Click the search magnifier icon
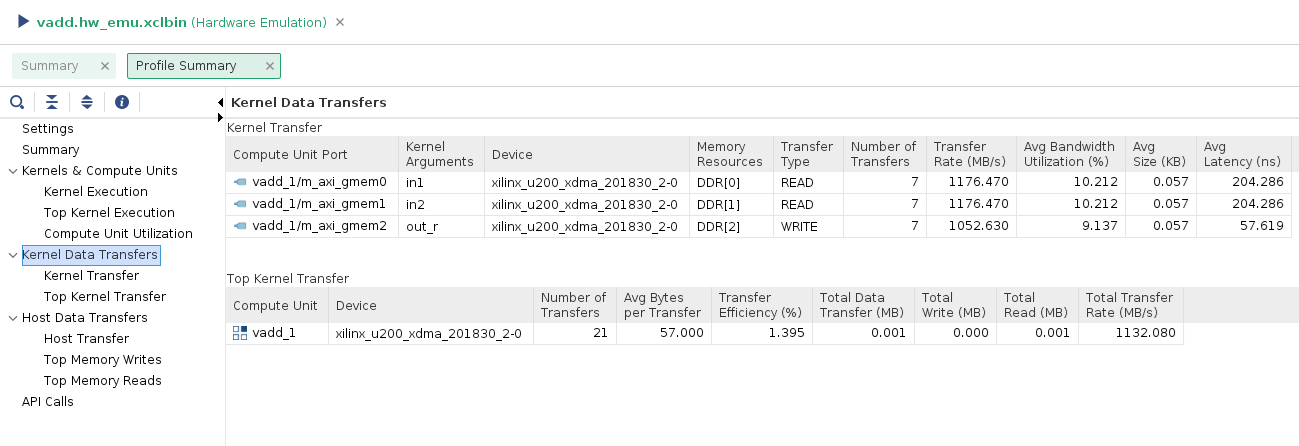1299x446 pixels. pos(17,102)
